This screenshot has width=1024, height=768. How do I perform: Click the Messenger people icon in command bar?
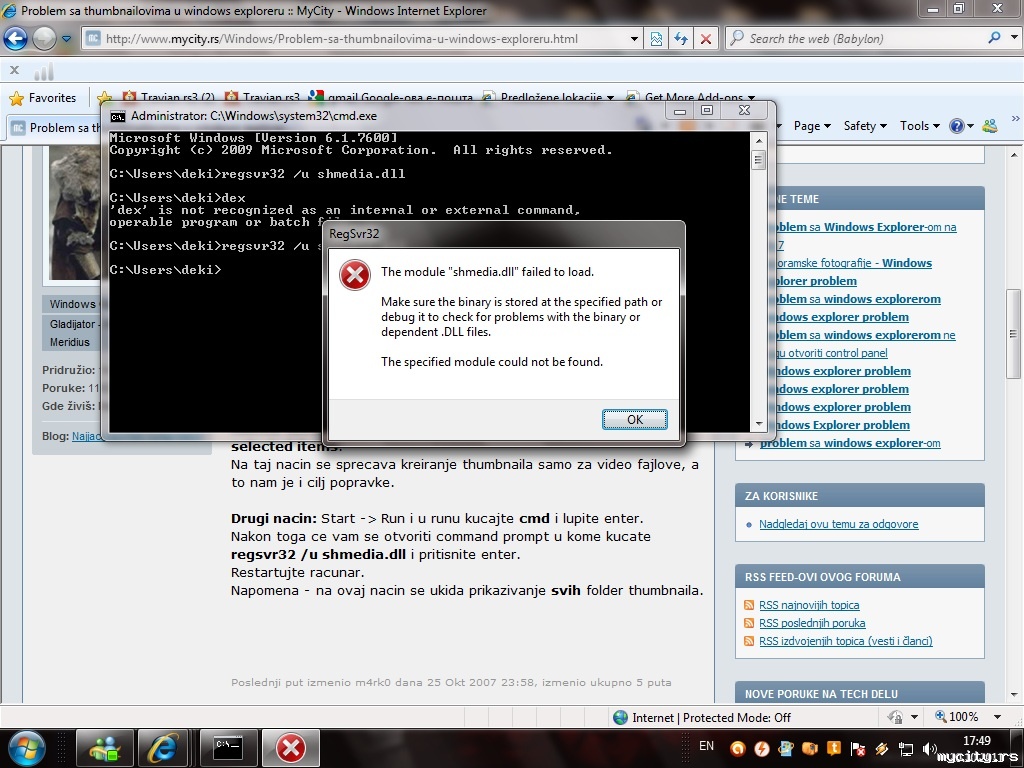[990, 126]
